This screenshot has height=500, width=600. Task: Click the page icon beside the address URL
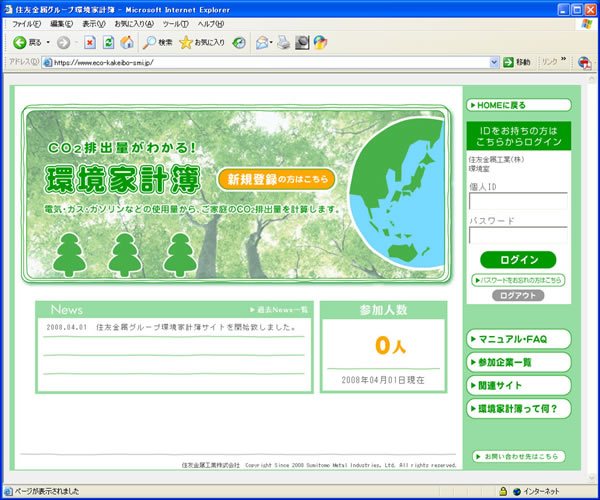(47, 62)
